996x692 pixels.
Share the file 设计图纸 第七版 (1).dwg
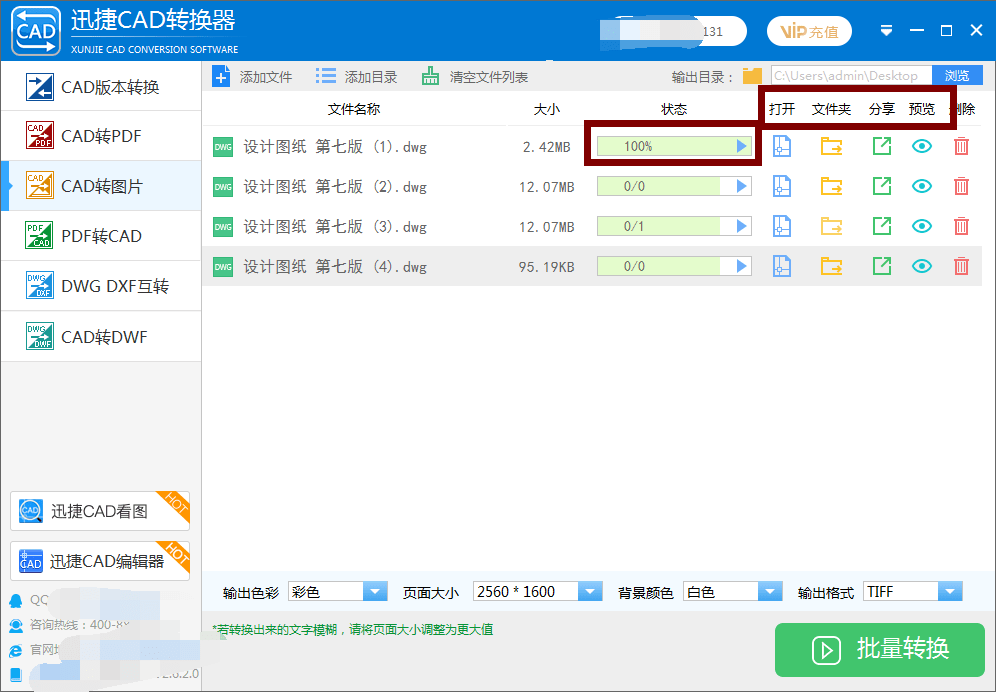[882, 146]
